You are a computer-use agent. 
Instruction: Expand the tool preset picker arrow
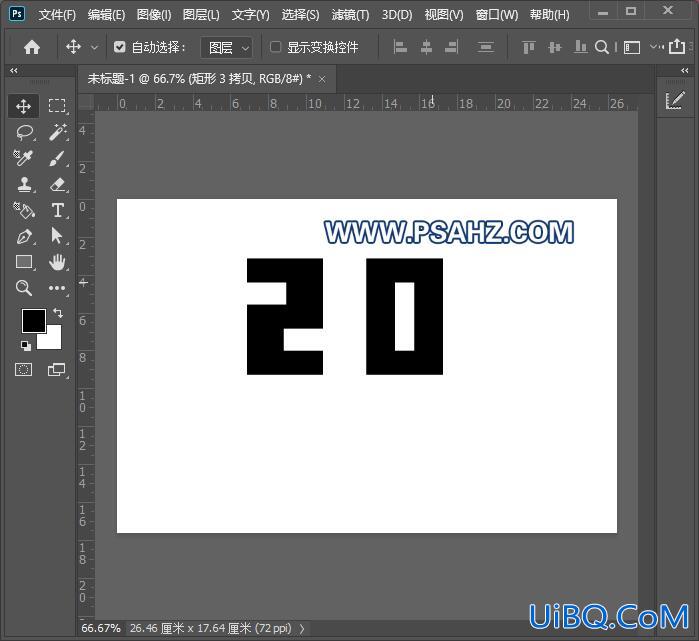pos(94,47)
